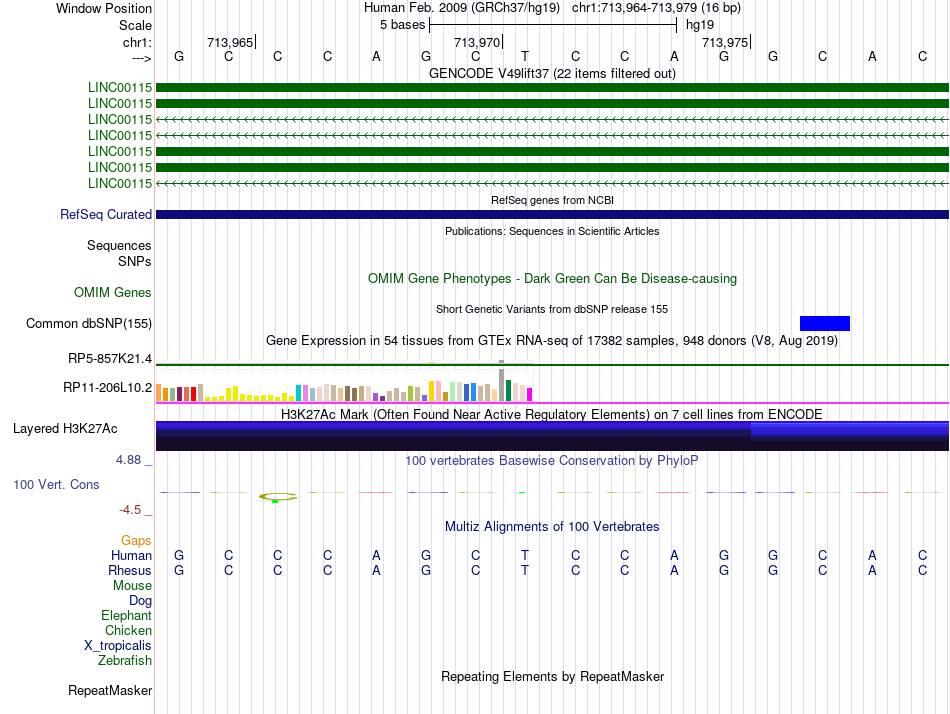Click the yellow-green PhyloP conservation bump
The width and height of the screenshot is (950, 714).
(x=277, y=497)
